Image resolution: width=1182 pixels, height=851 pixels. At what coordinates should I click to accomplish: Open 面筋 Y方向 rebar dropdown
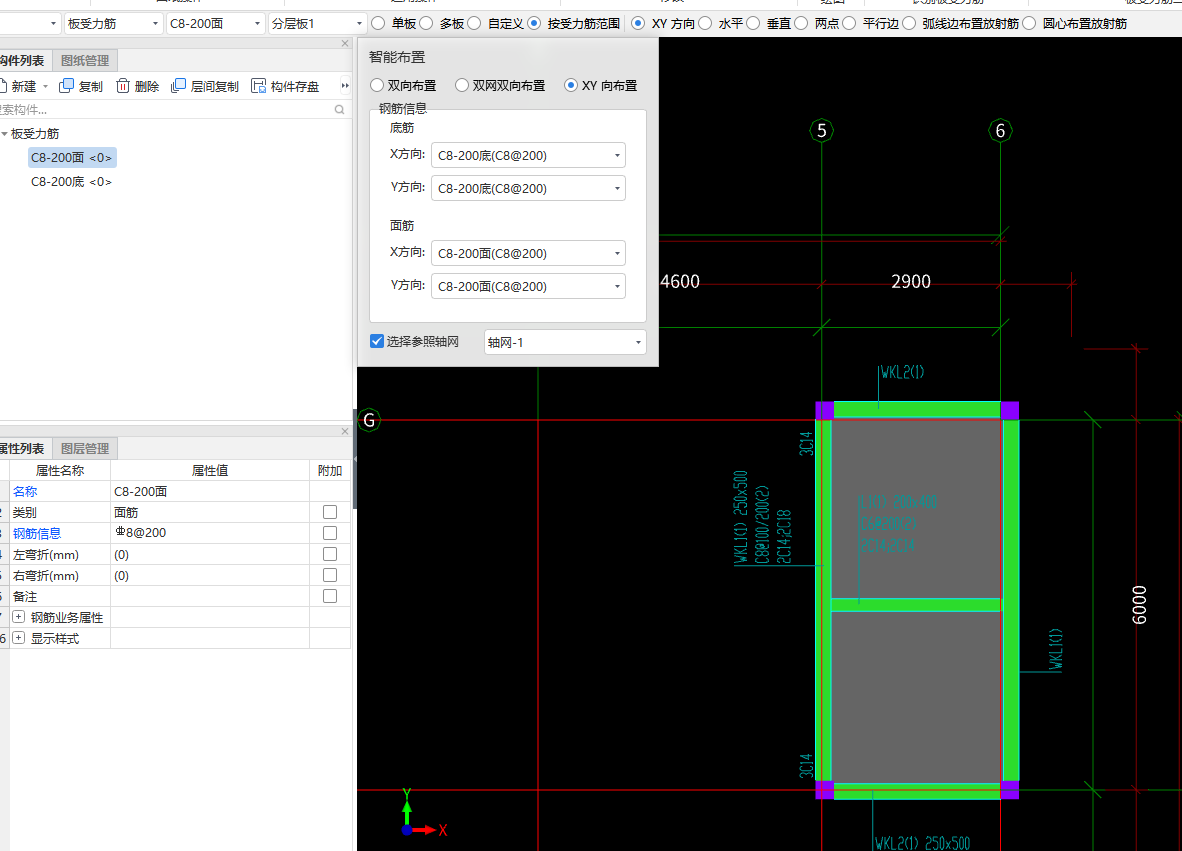tap(528, 286)
